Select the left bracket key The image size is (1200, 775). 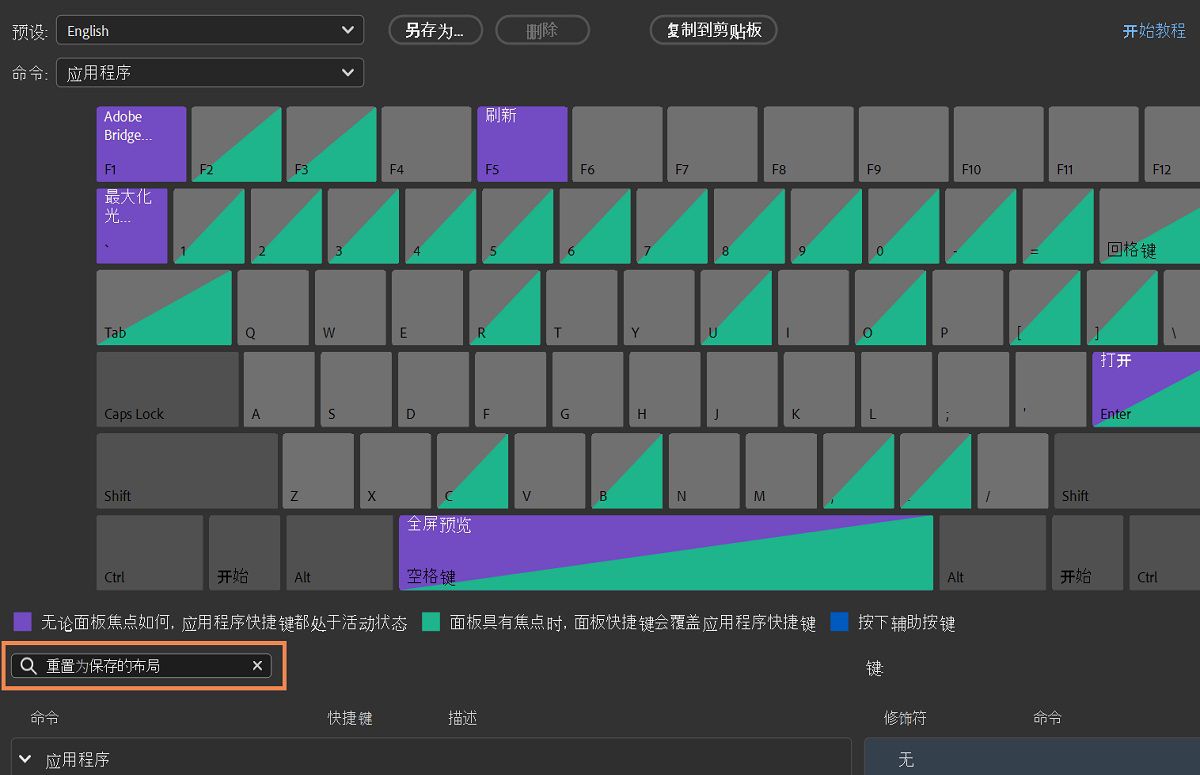click(1045, 308)
